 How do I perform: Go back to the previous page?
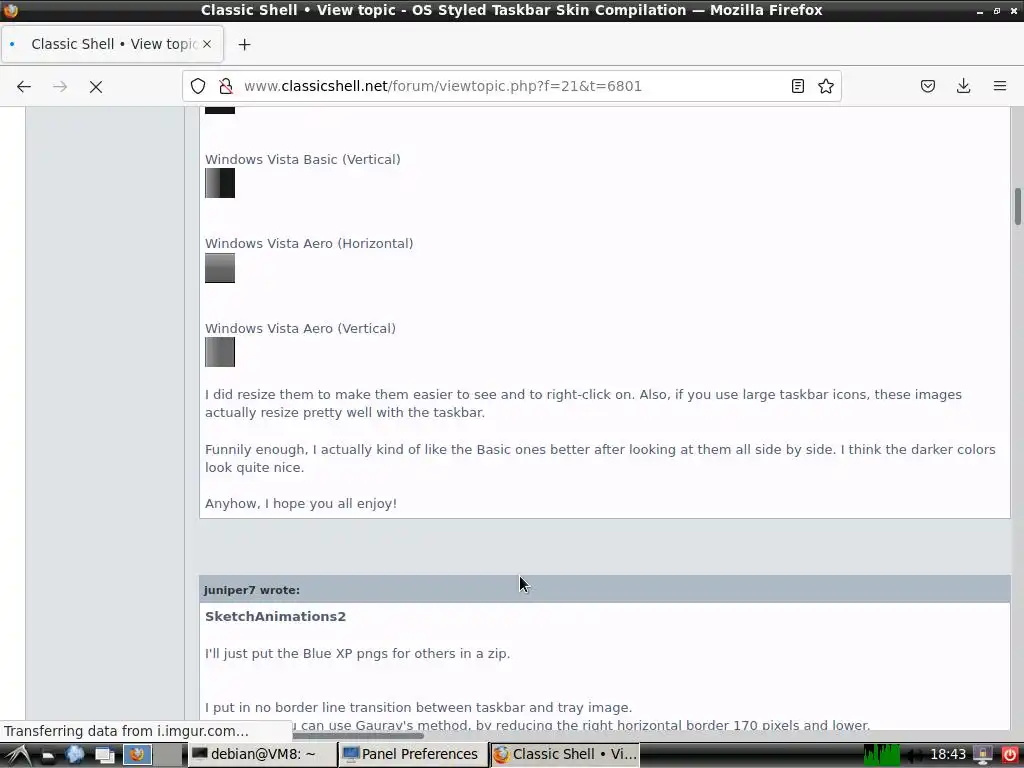(24, 86)
